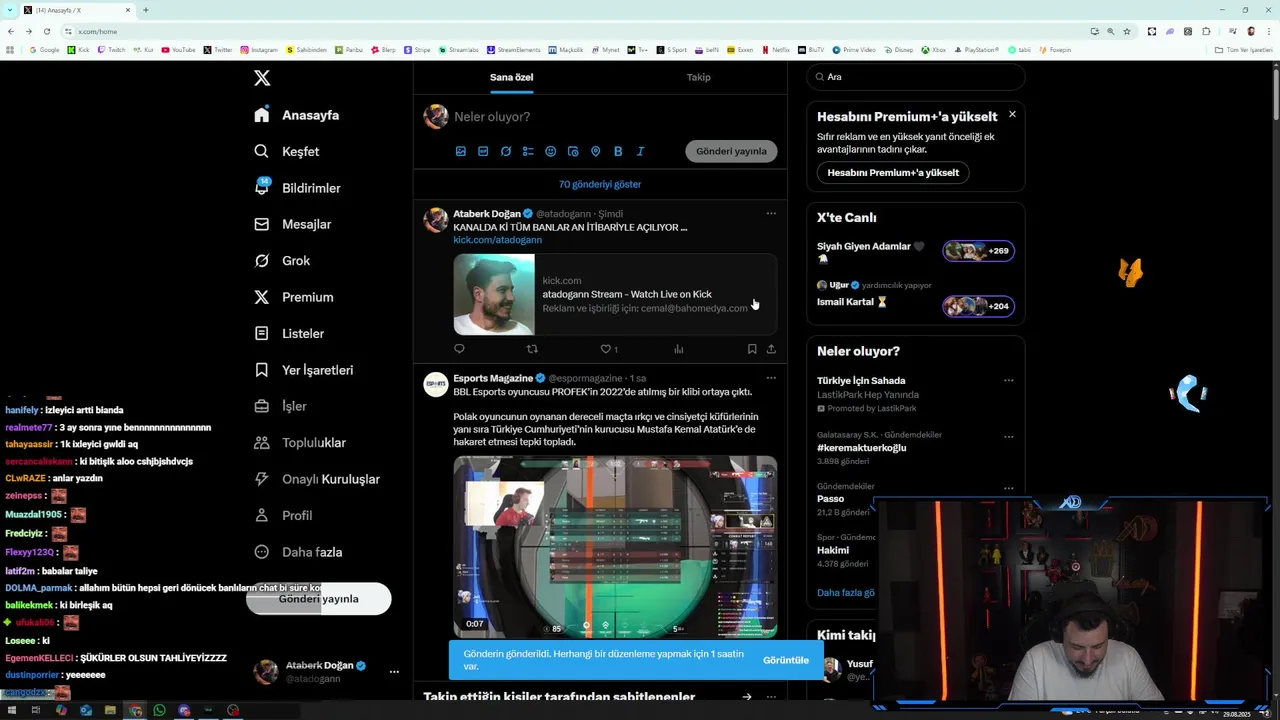Open more options on Esports Magazine post
1280x720 pixels.
771,378
